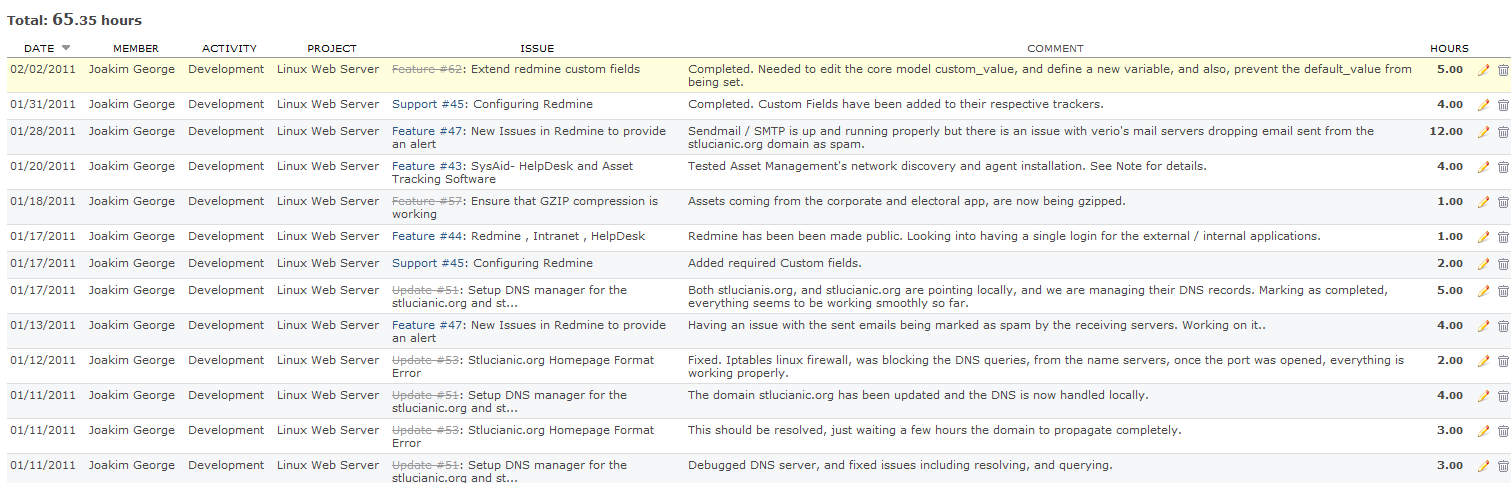Screen dimensions: 1511x483
Task: Open Support #45 in the 01/31/2011 row
Action: click(x=429, y=104)
